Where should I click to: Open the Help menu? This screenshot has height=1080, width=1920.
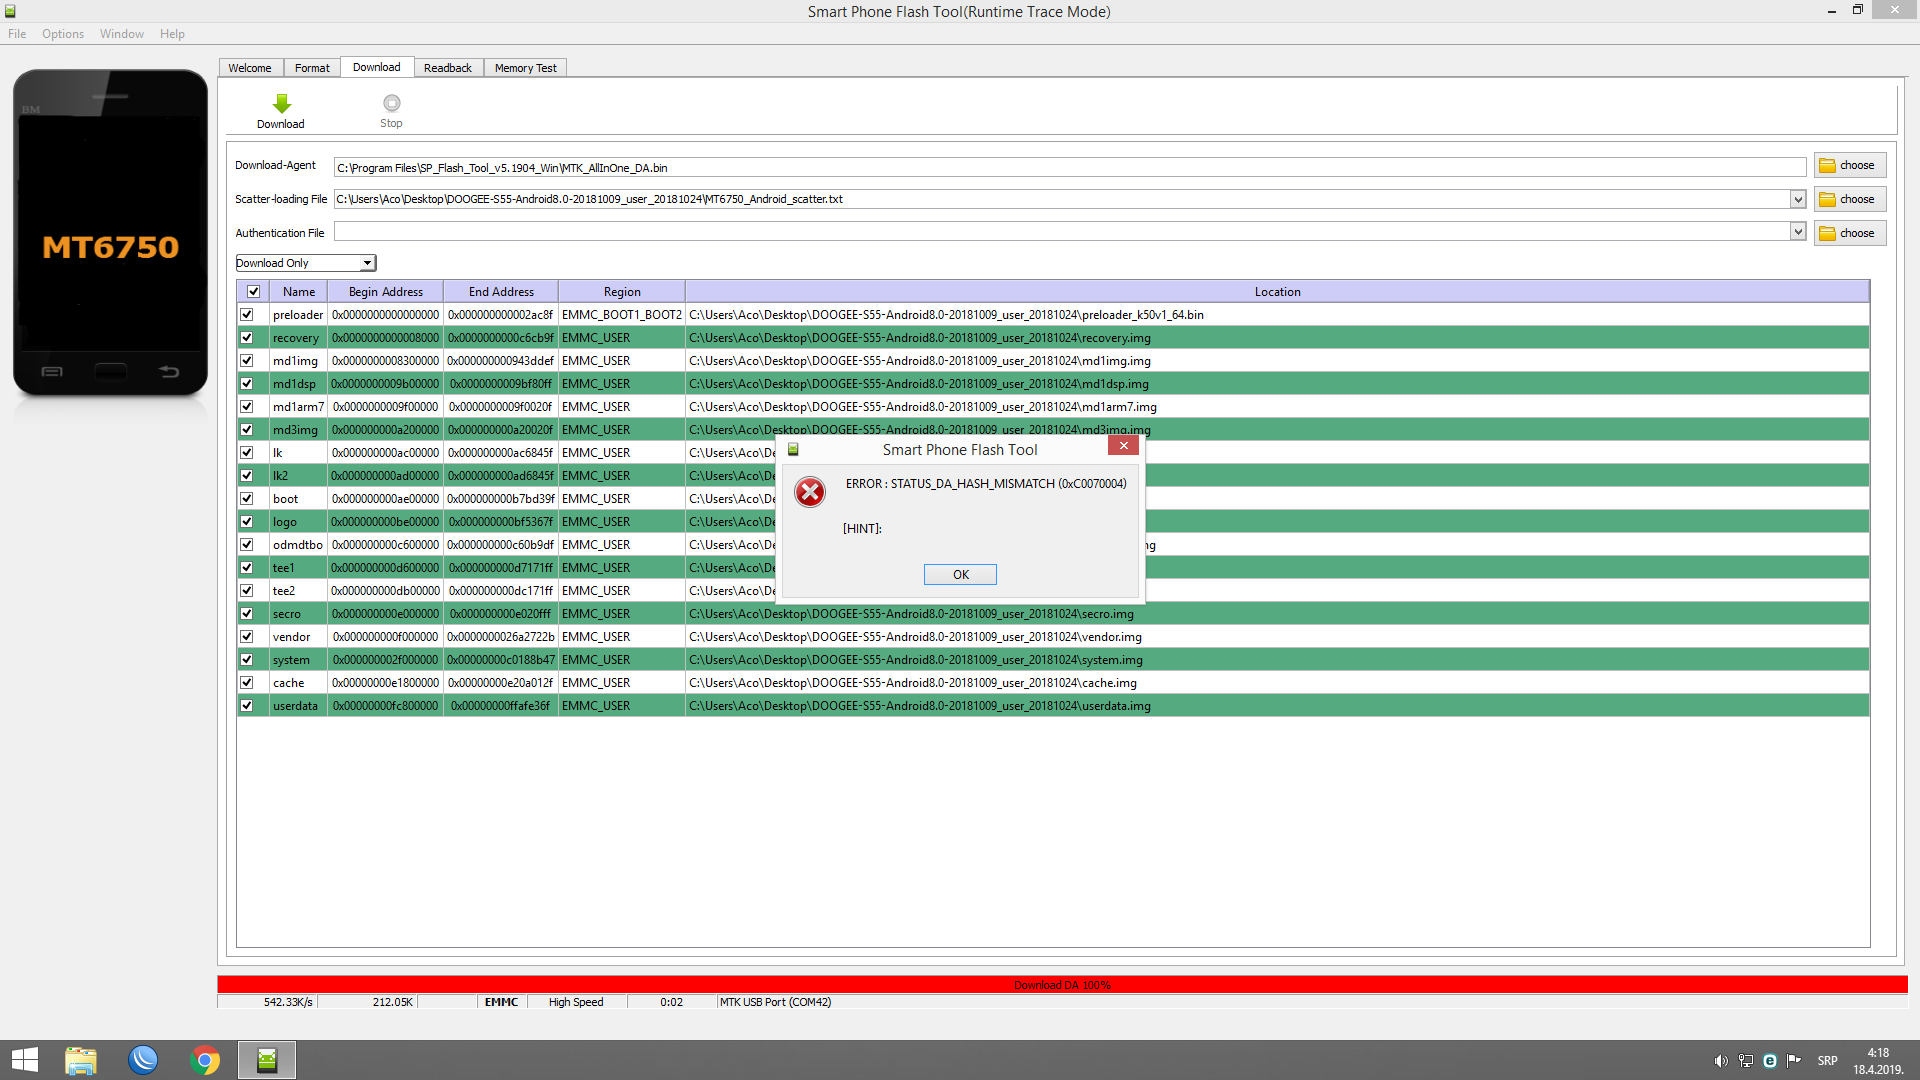(172, 34)
